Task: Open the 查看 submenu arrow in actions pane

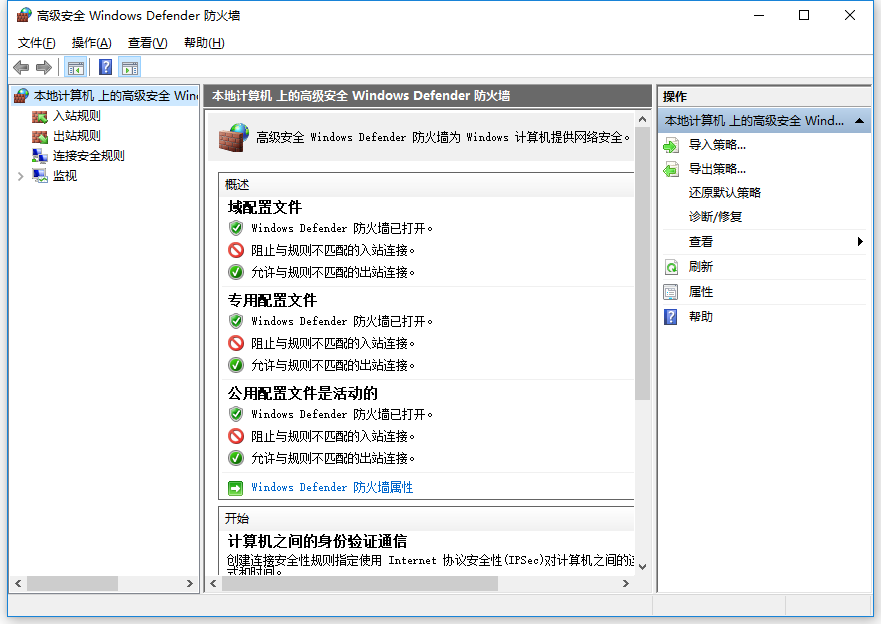Action: tap(860, 242)
